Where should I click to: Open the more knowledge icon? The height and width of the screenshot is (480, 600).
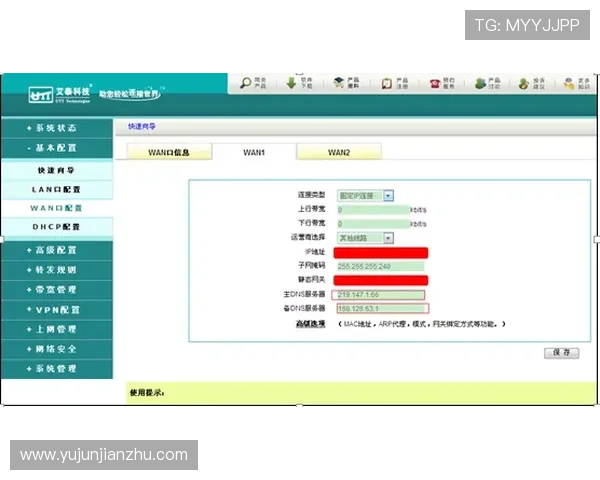(569, 83)
